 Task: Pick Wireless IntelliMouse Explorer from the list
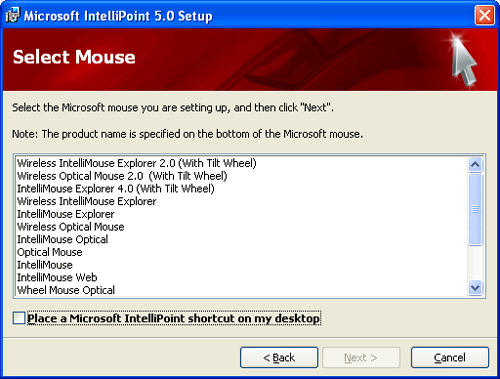[87, 201]
